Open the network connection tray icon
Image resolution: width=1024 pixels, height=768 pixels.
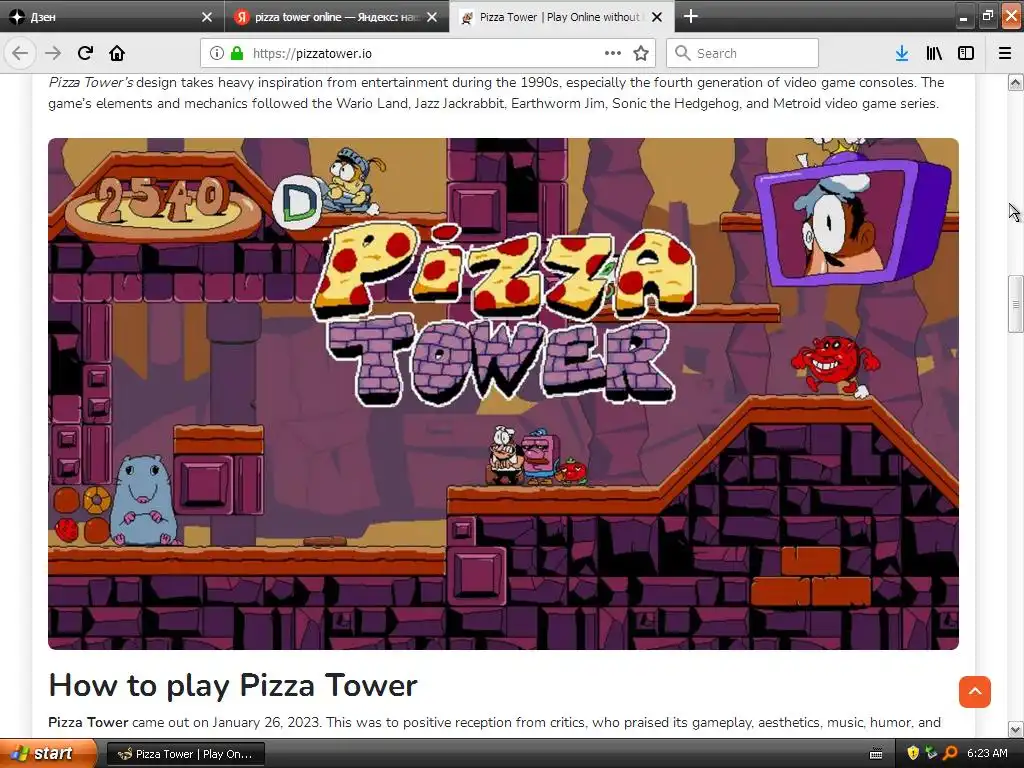931,754
